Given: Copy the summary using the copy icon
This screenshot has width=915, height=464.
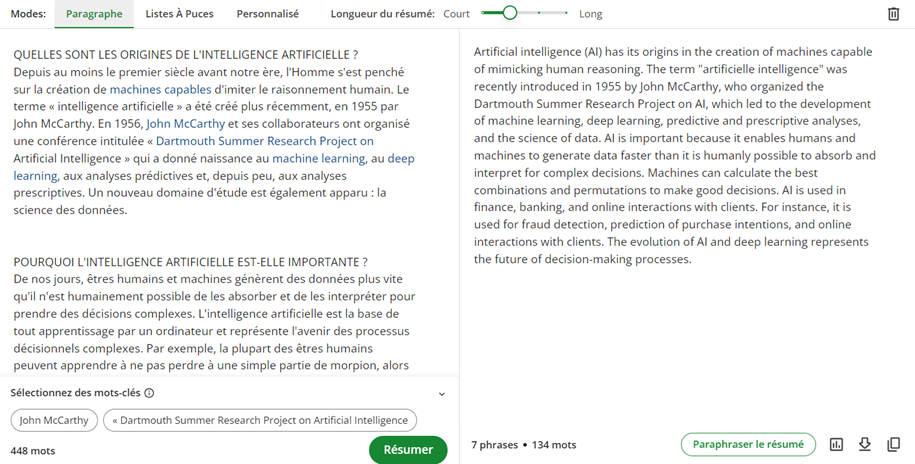Looking at the screenshot, I should (893, 445).
